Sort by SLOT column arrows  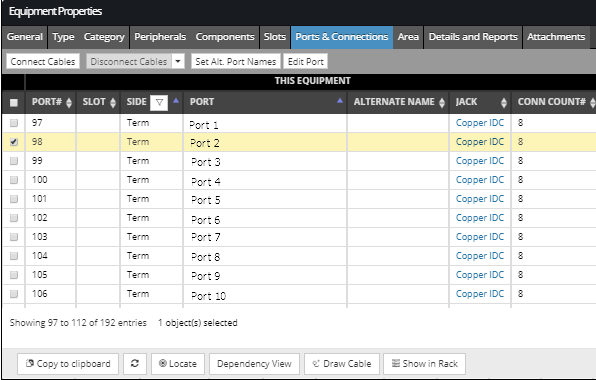(113, 103)
